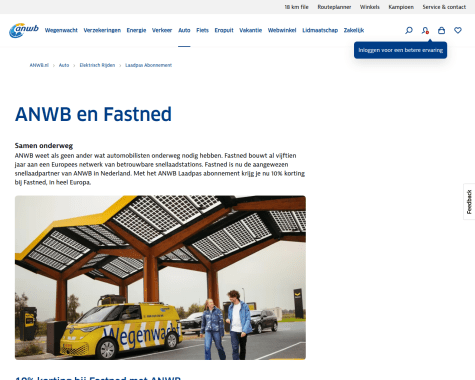
Task: Click the Auto breadcrumb
Action: pos(64,65)
